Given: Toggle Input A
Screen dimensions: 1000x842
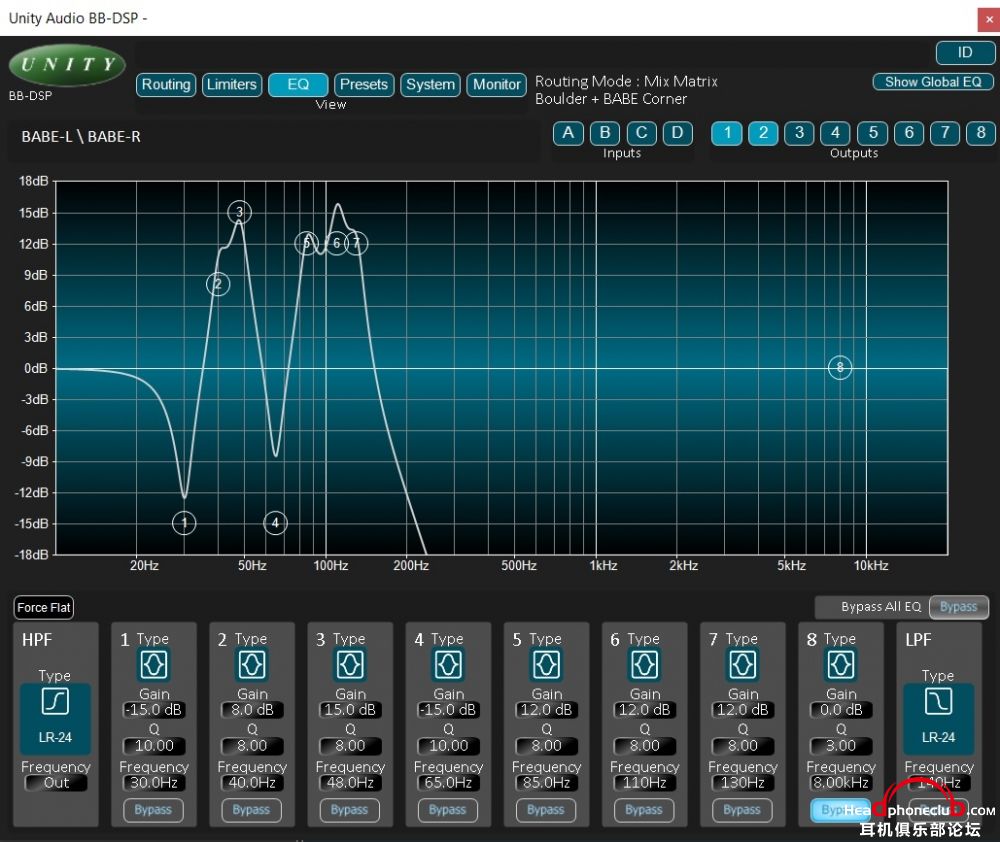Looking at the screenshot, I should [x=568, y=133].
